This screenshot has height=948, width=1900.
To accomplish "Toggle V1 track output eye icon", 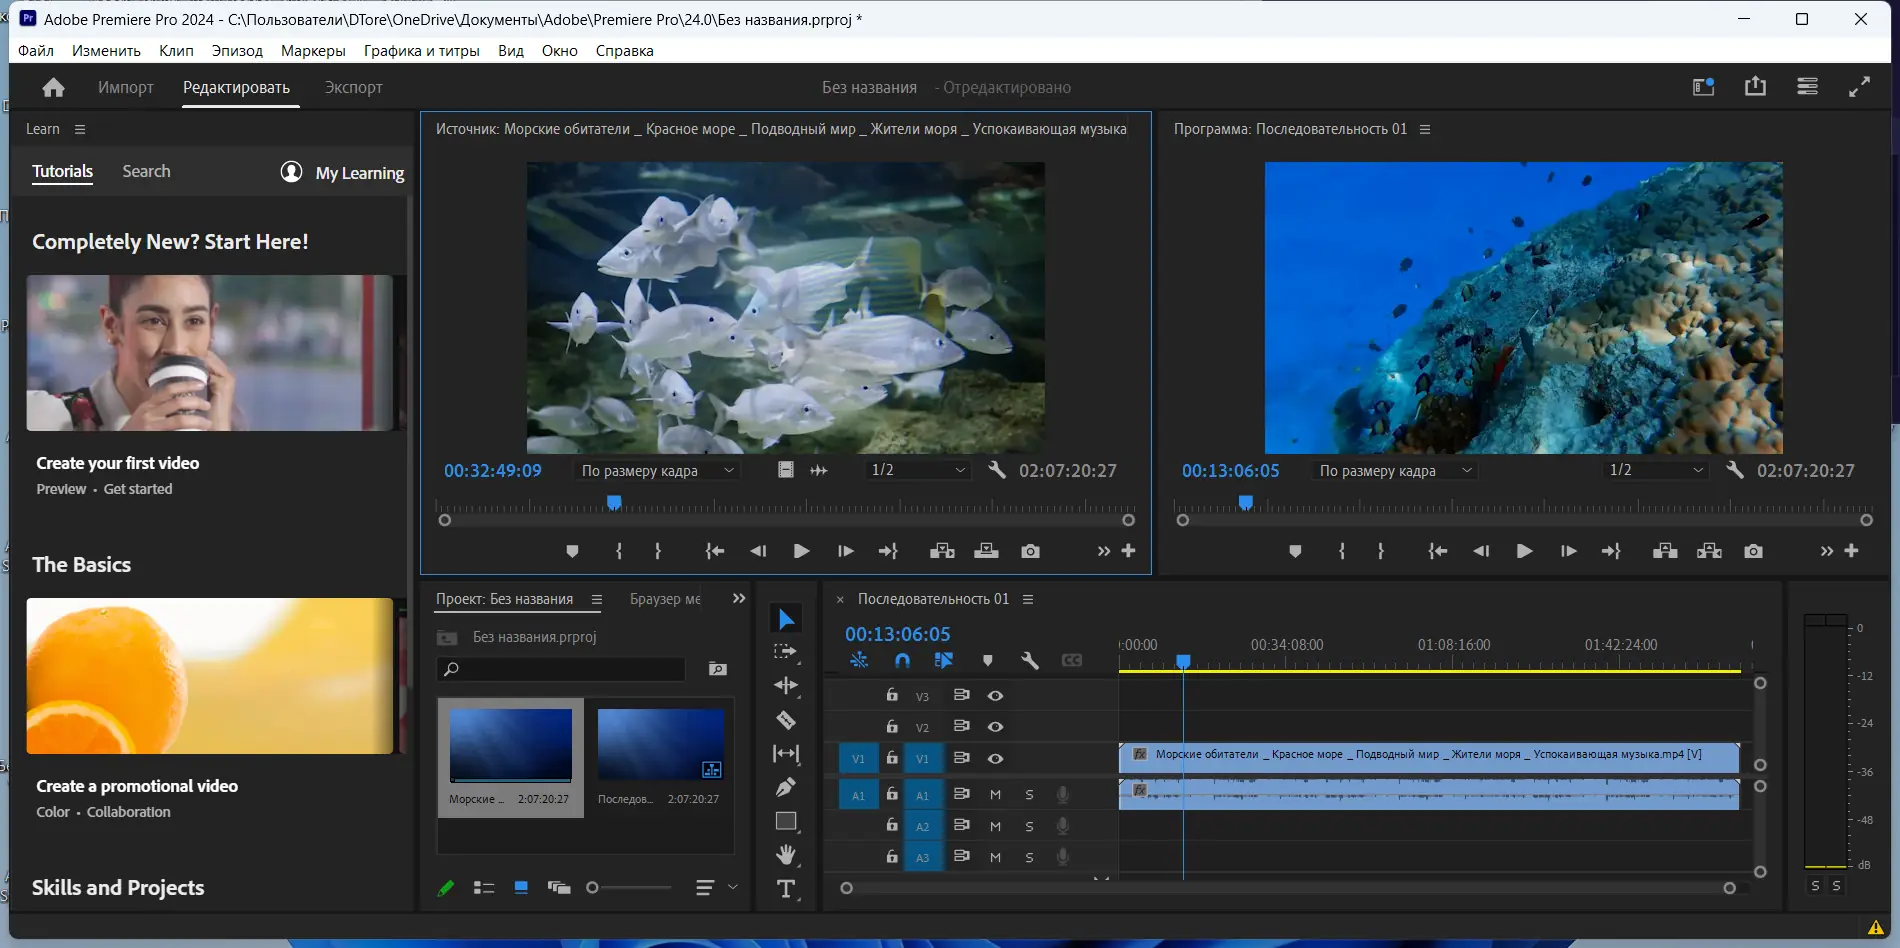I will pos(995,758).
